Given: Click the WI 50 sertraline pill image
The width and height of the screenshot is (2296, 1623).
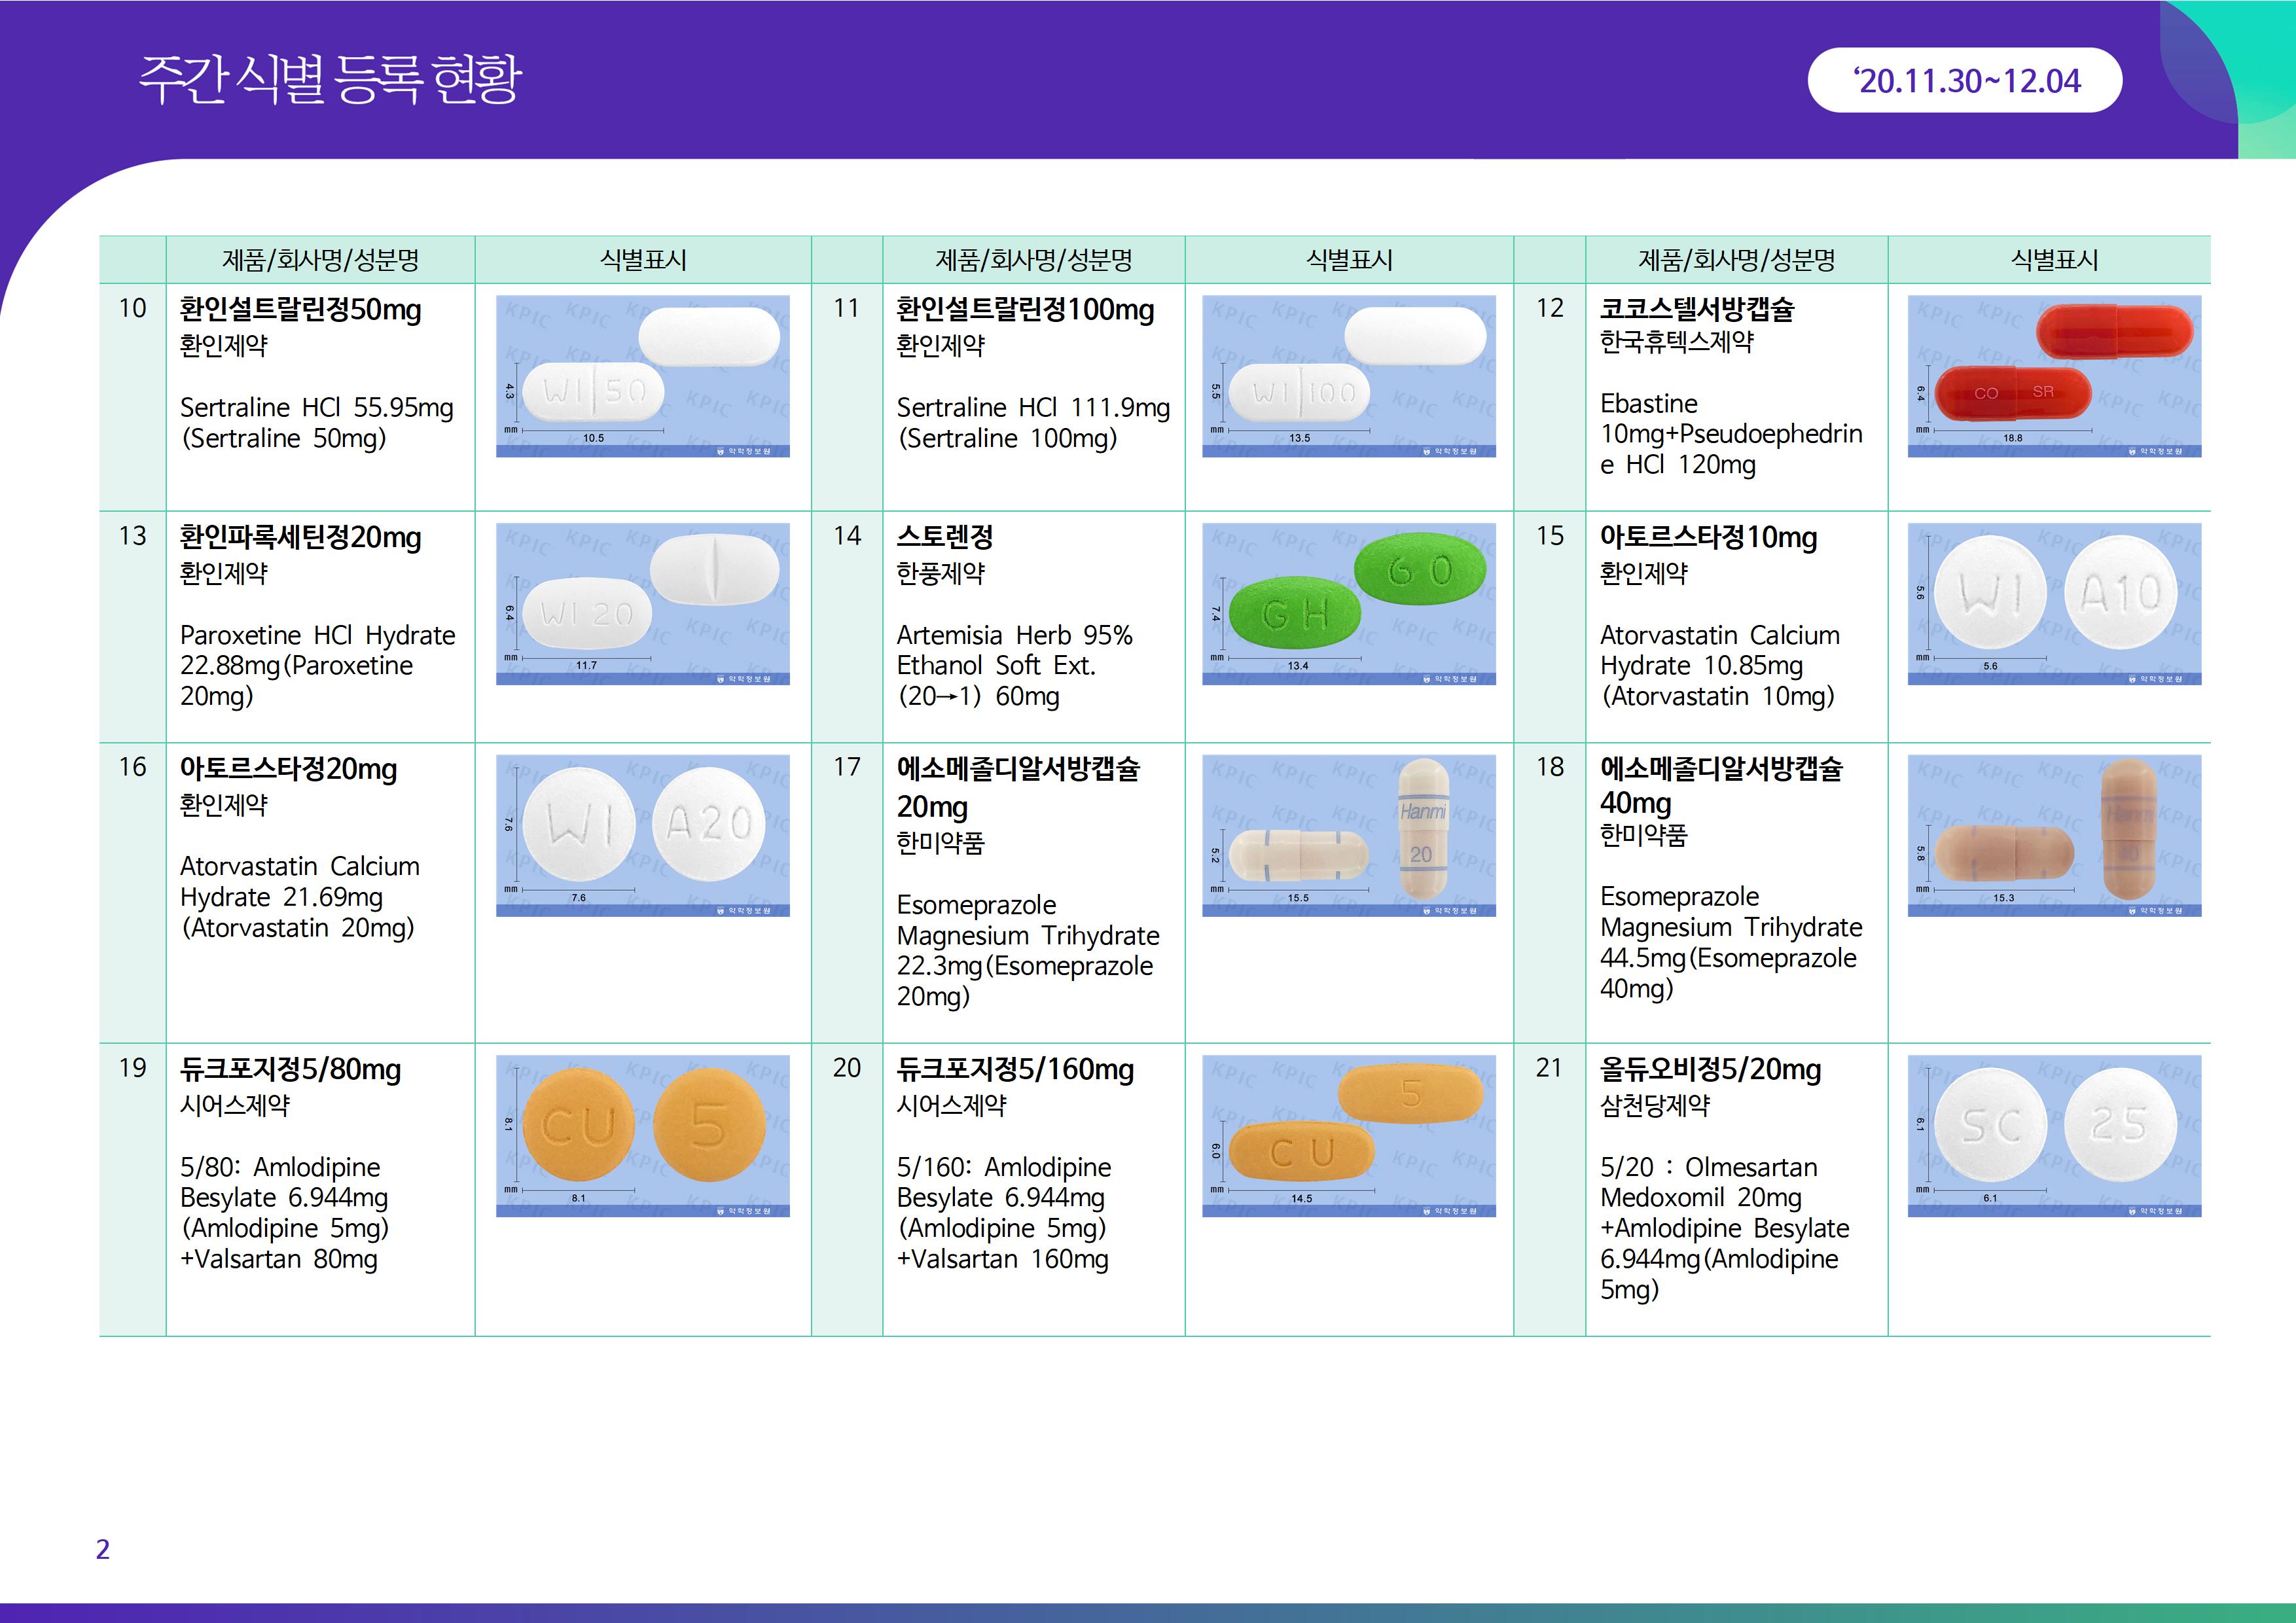Looking at the screenshot, I should click(642, 376).
